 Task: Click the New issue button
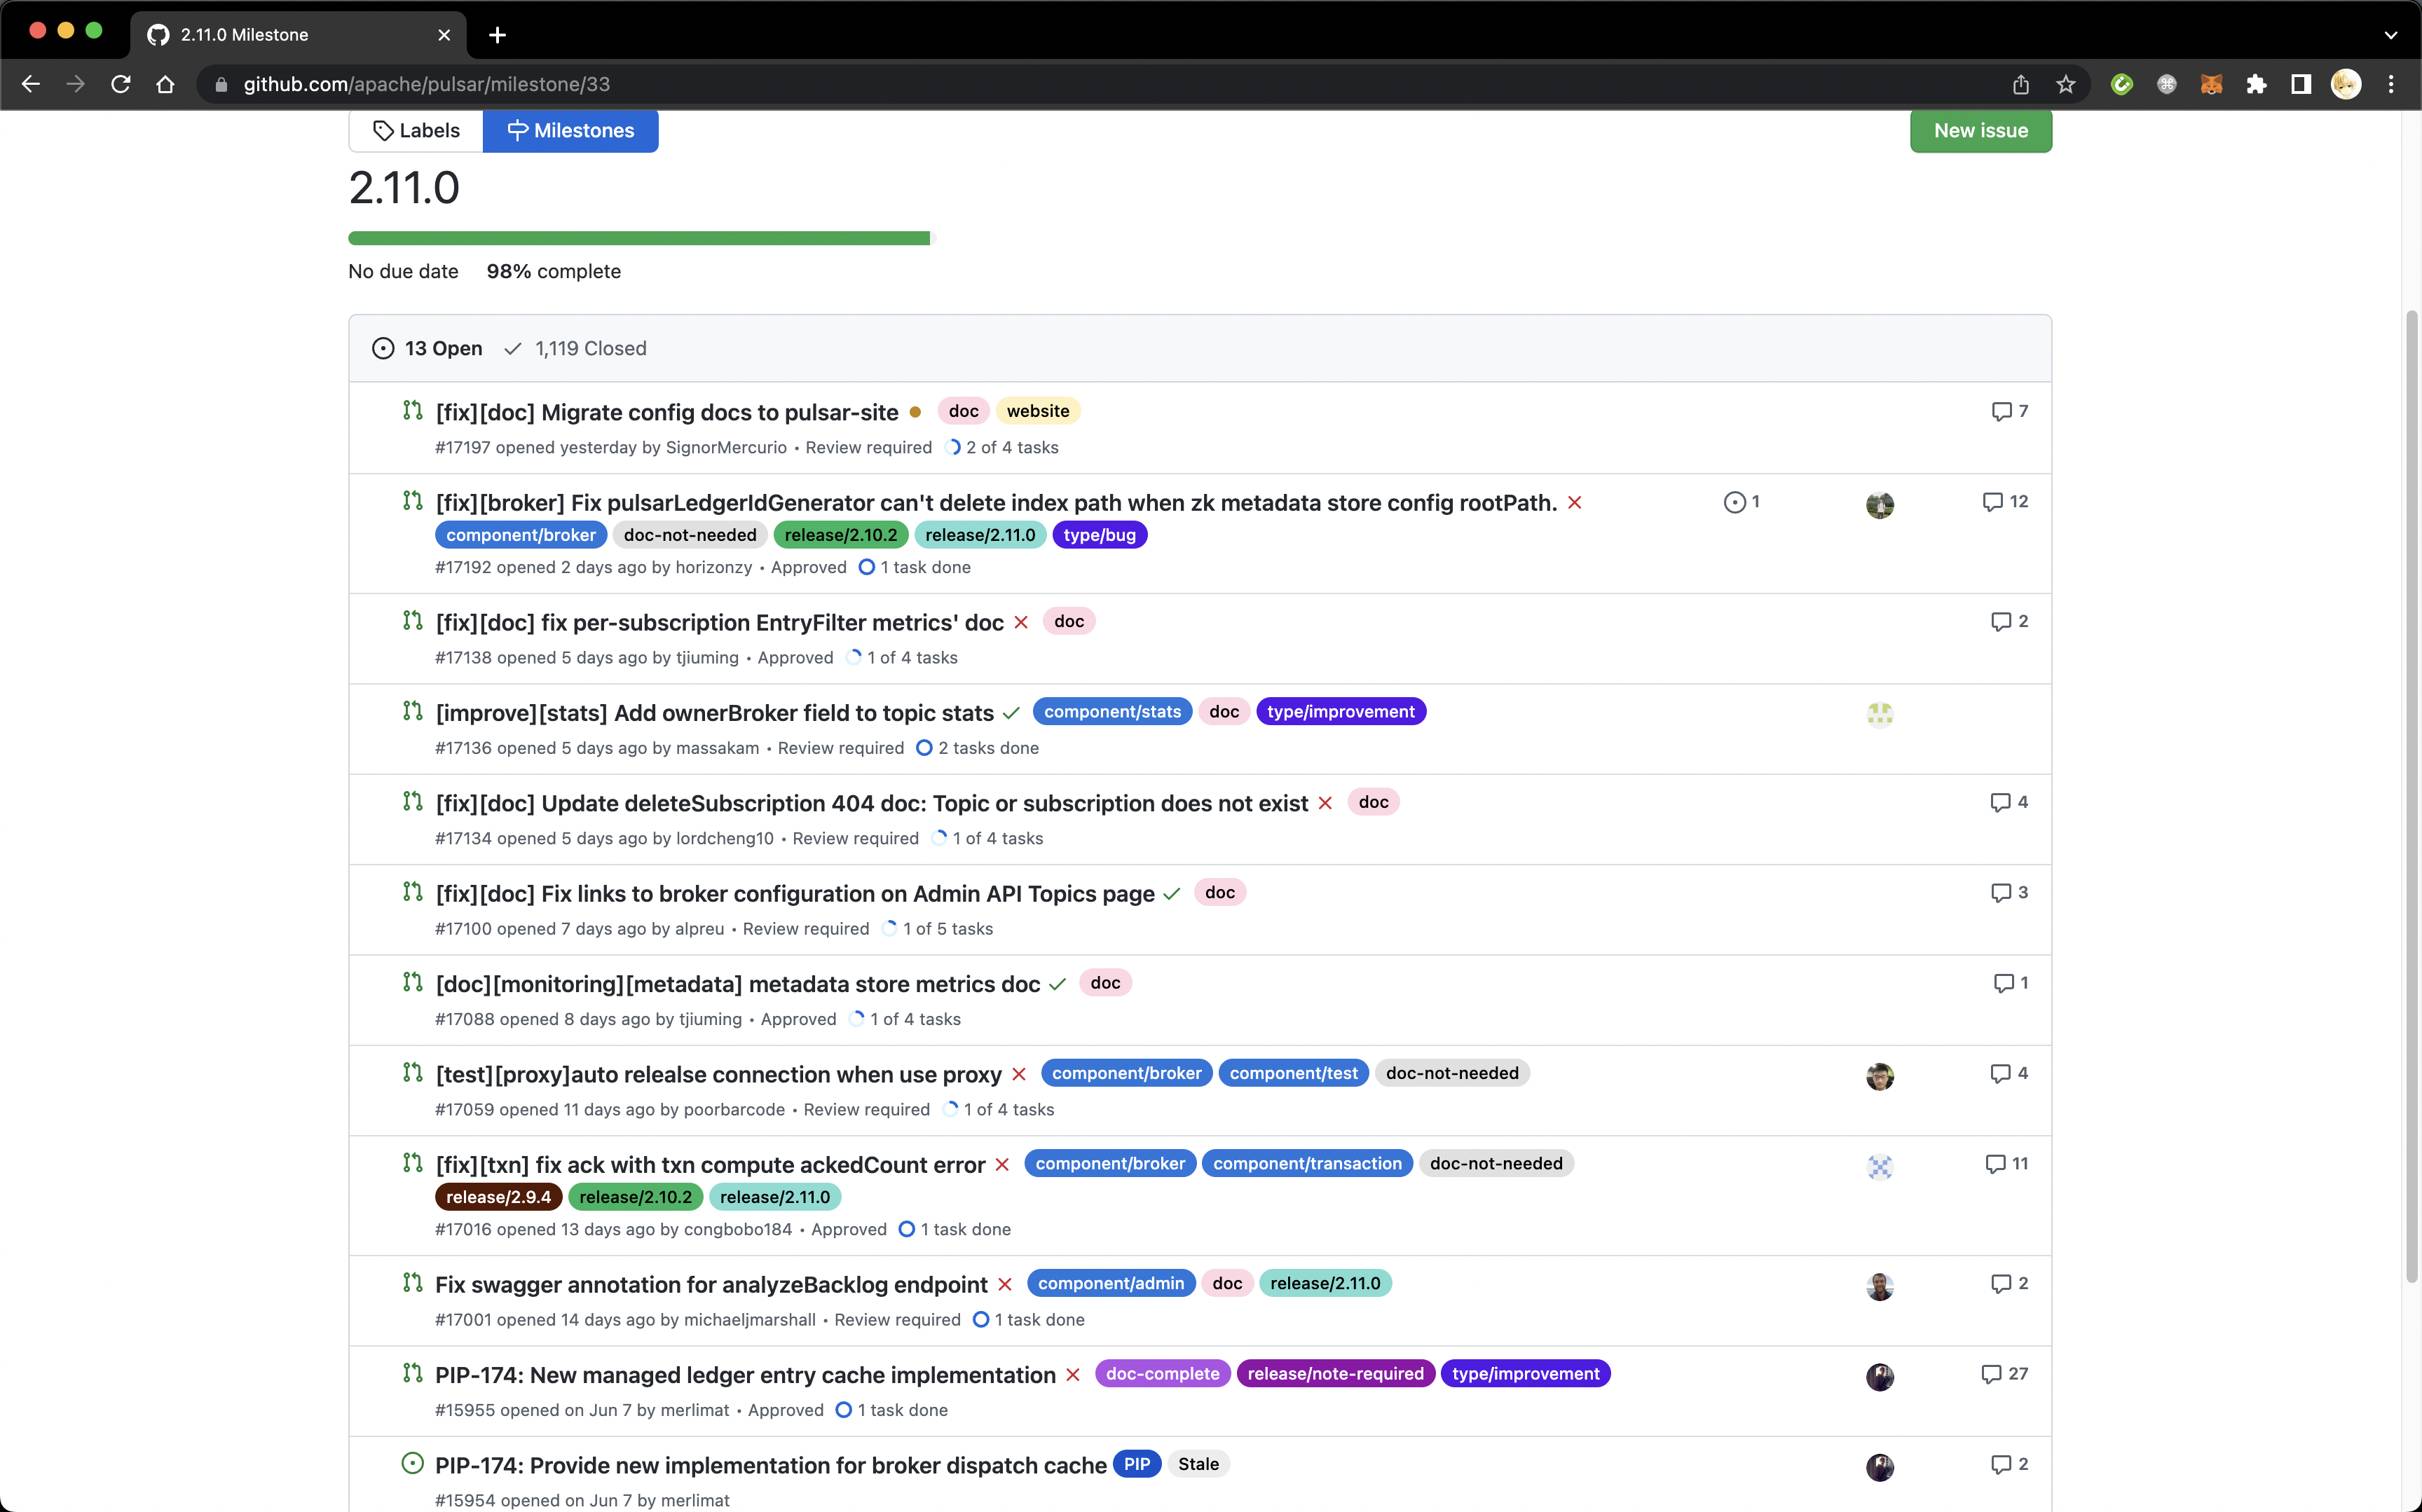coord(1980,131)
